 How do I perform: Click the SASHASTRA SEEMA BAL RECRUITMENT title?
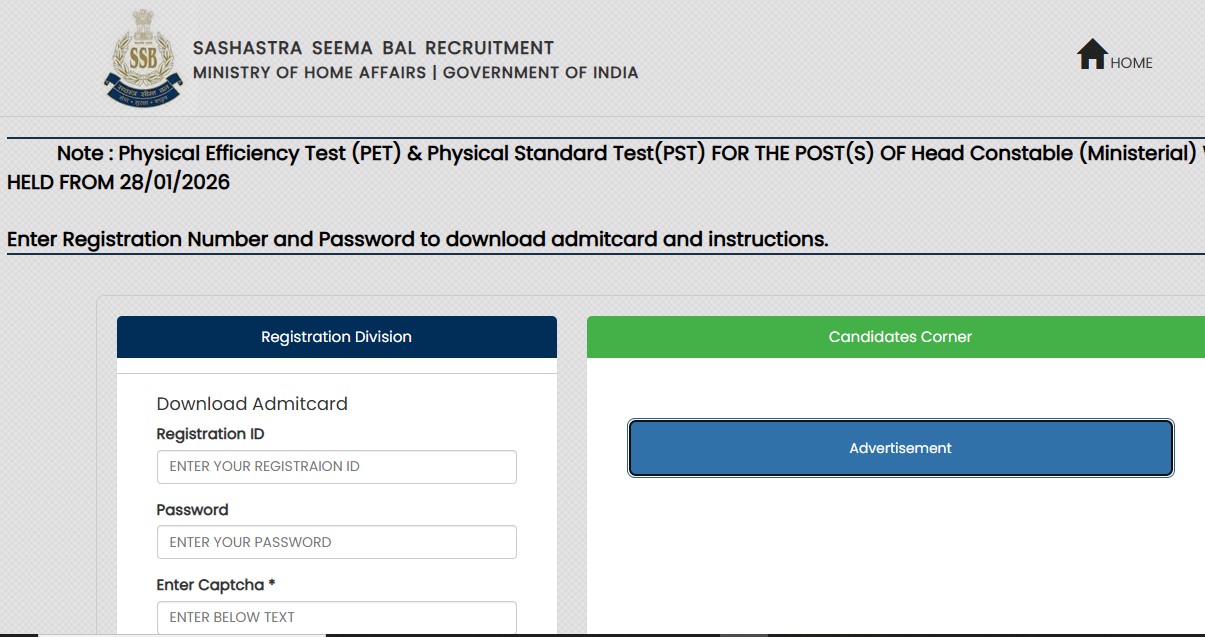(x=370, y=47)
